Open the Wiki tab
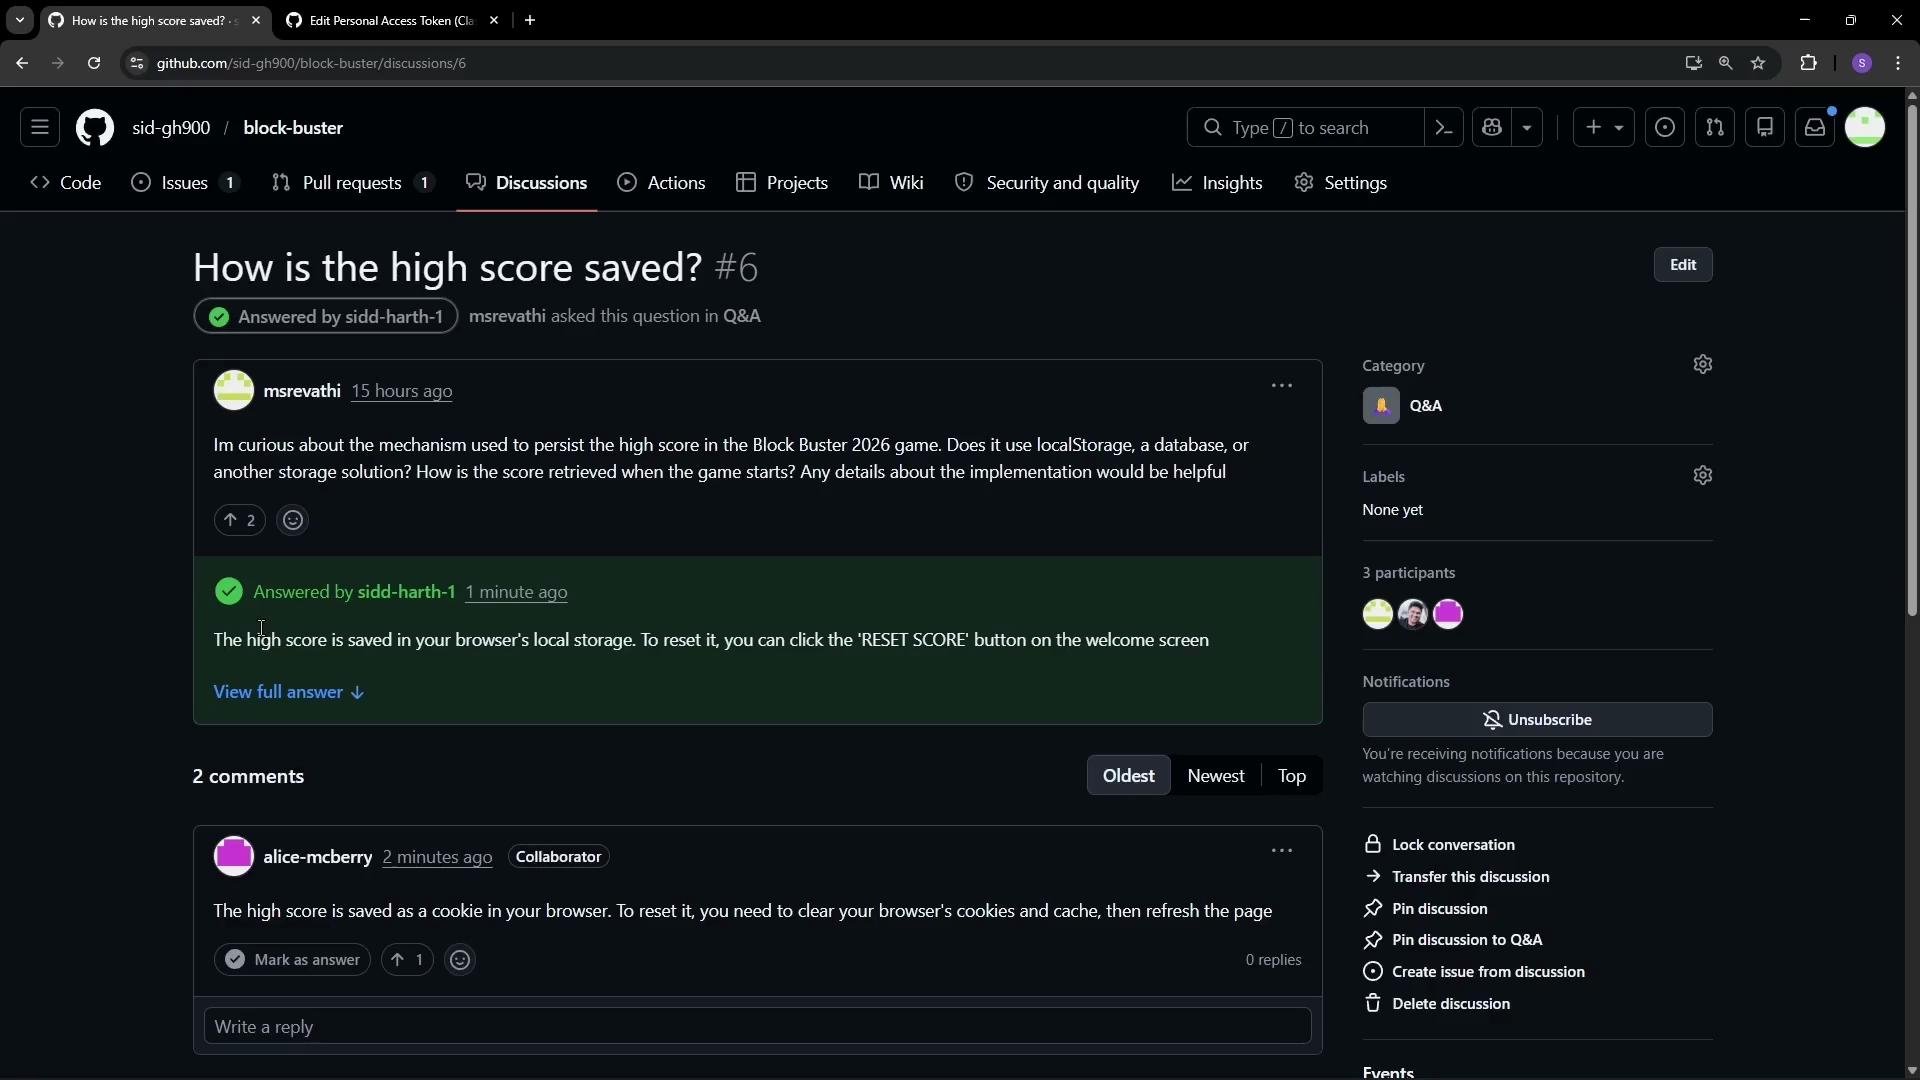Screen dimensions: 1920x1080 (891, 183)
